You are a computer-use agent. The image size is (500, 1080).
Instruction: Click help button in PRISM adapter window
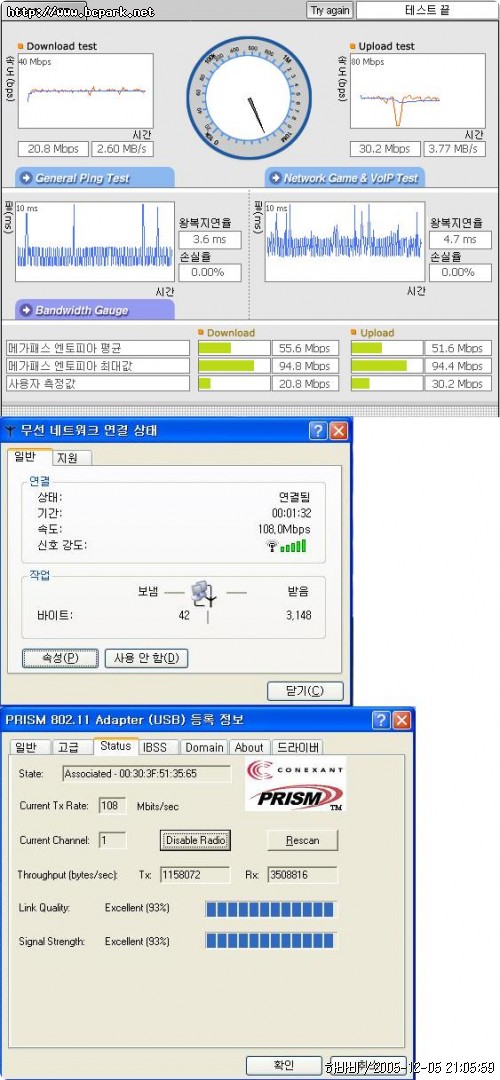pos(381,720)
